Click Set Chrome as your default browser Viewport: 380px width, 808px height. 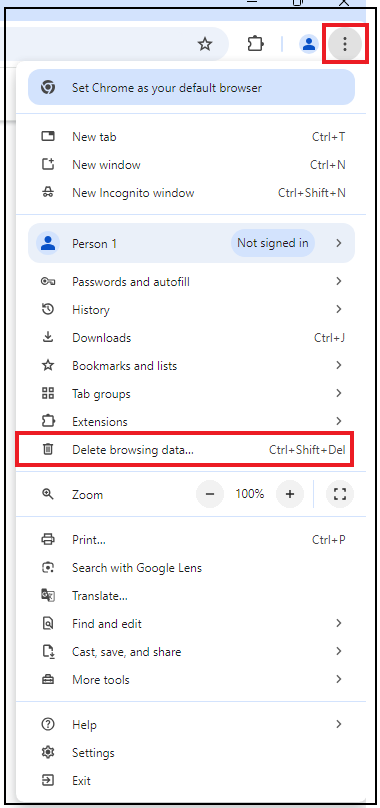pos(191,87)
